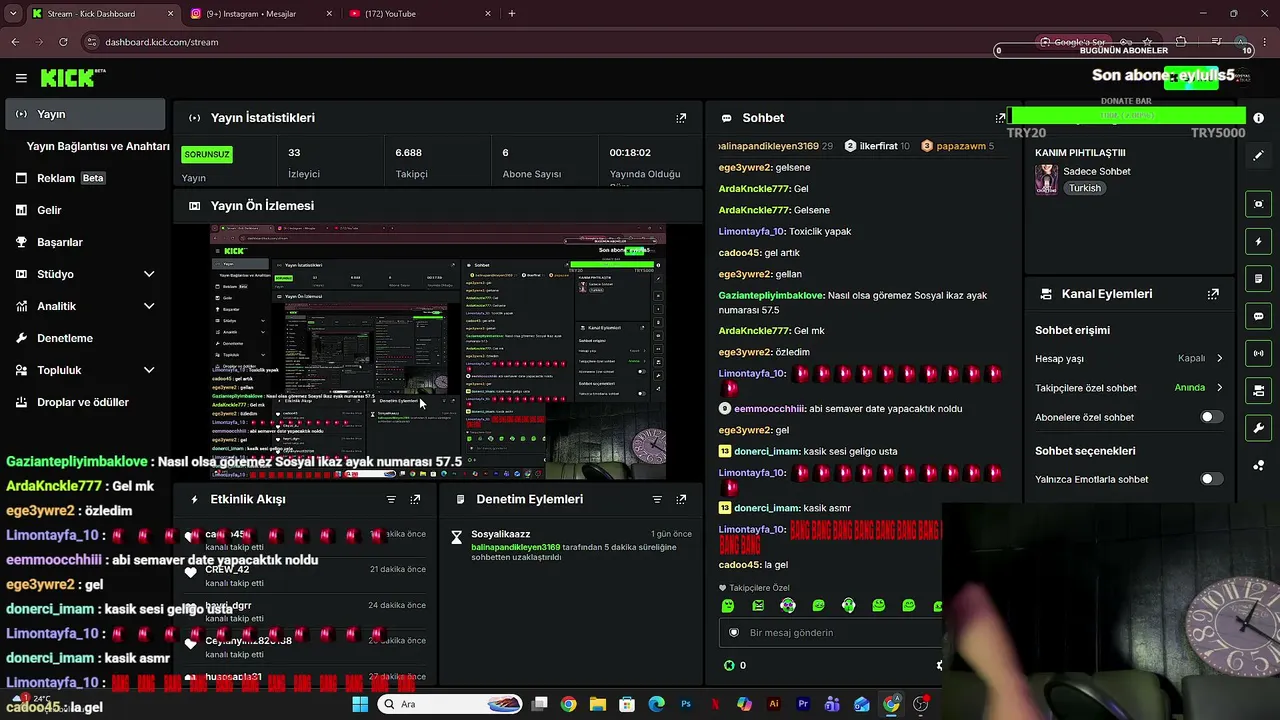Open balinapandikleyen3169 profile in Denetim Eylemleri
Viewport: 1280px width, 720px height.
pyautogui.click(x=515, y=547)
